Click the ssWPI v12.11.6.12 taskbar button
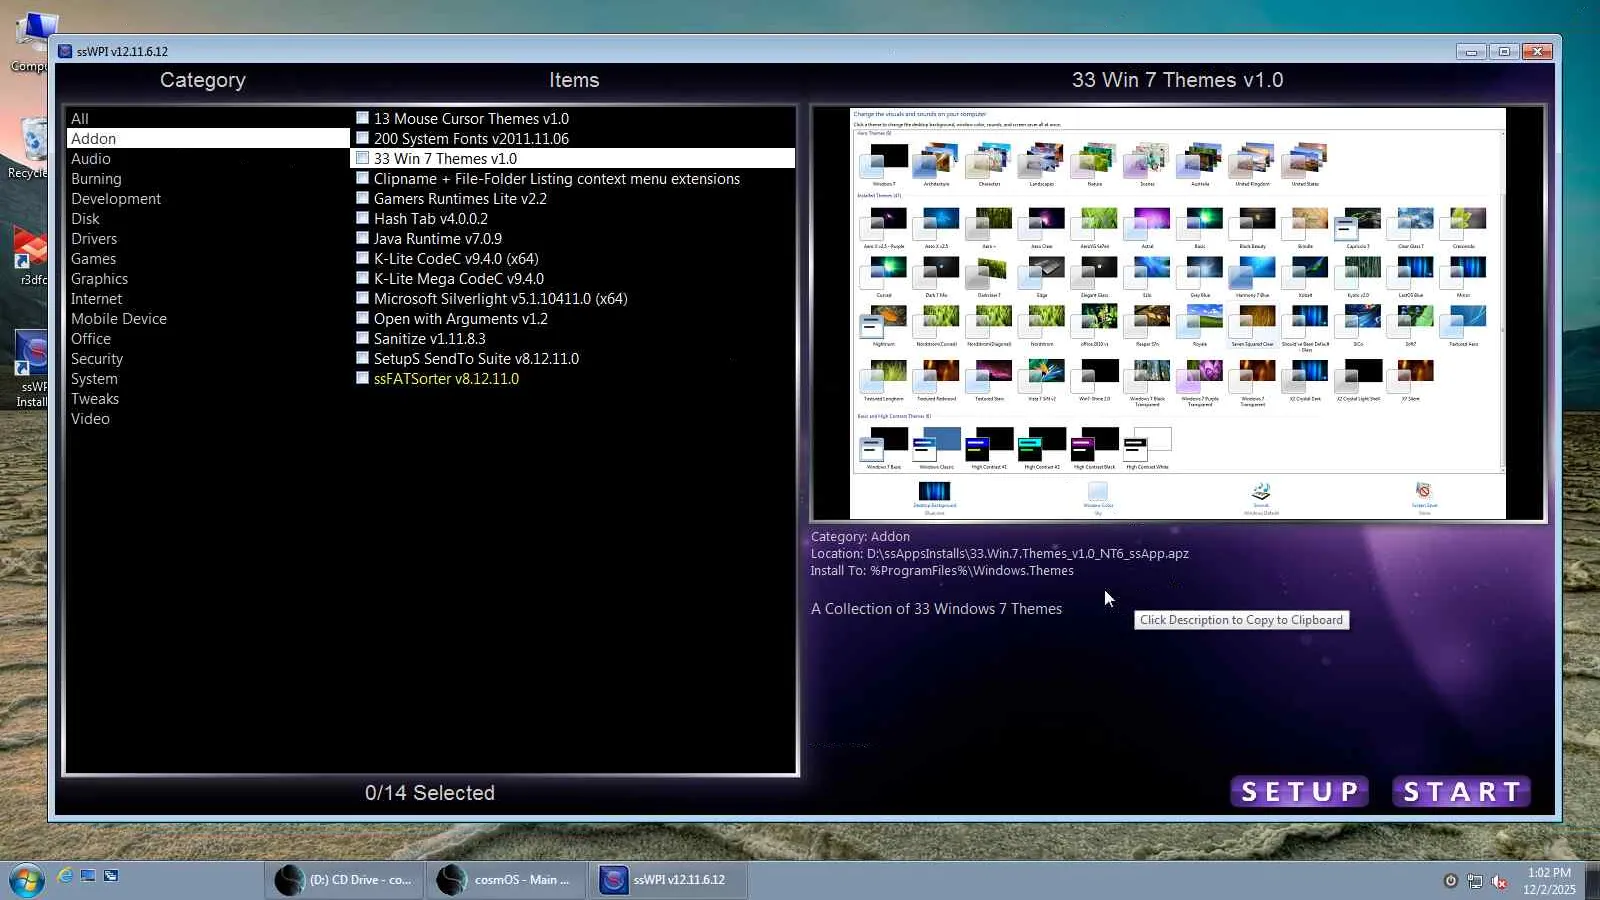Screen dimensions: 1600x900 (667, 880)
